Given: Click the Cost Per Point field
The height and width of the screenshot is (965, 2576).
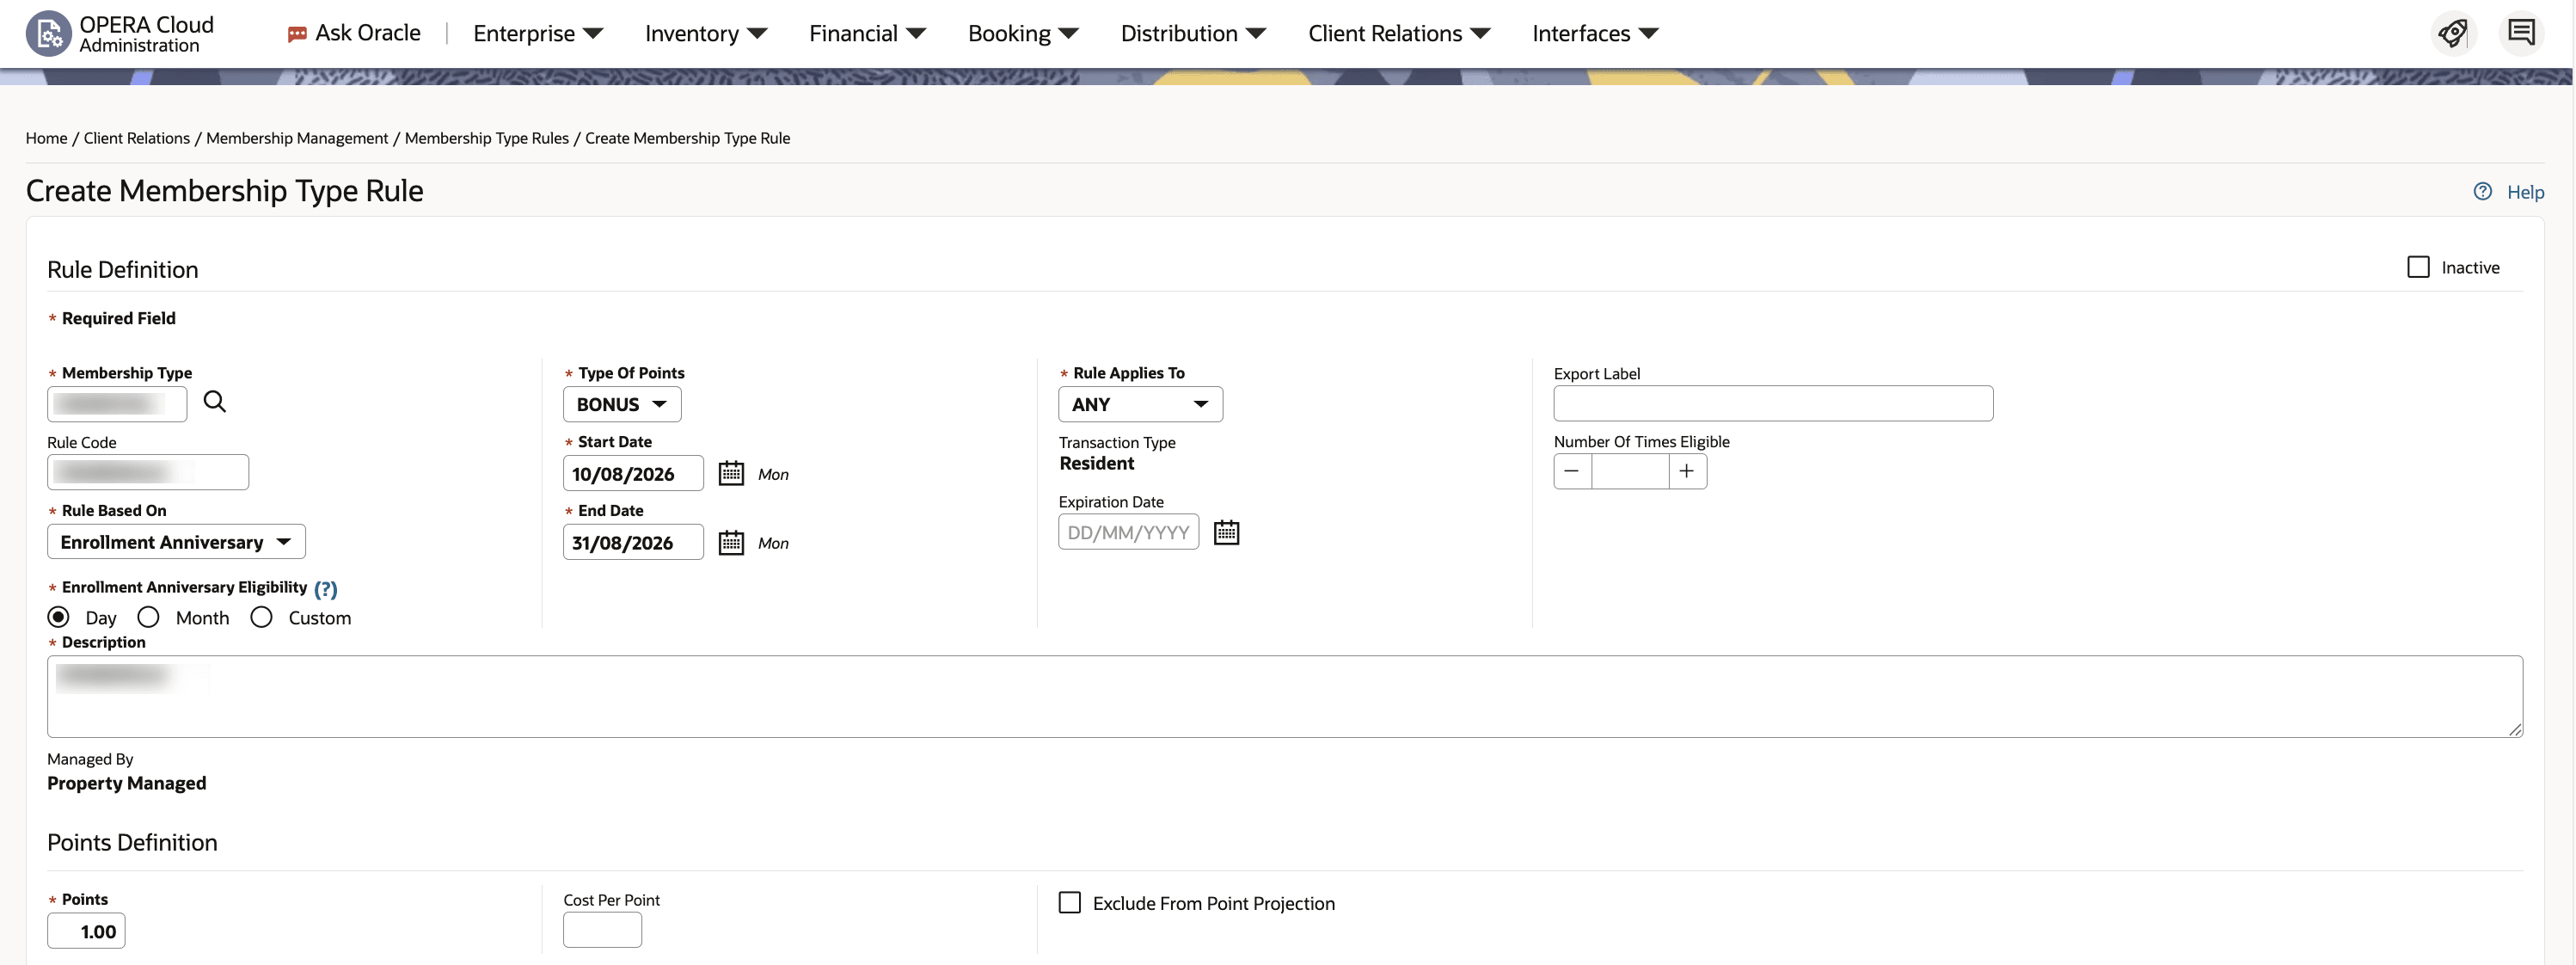Looking at the screenshot, I should click(x=602, y=930).
